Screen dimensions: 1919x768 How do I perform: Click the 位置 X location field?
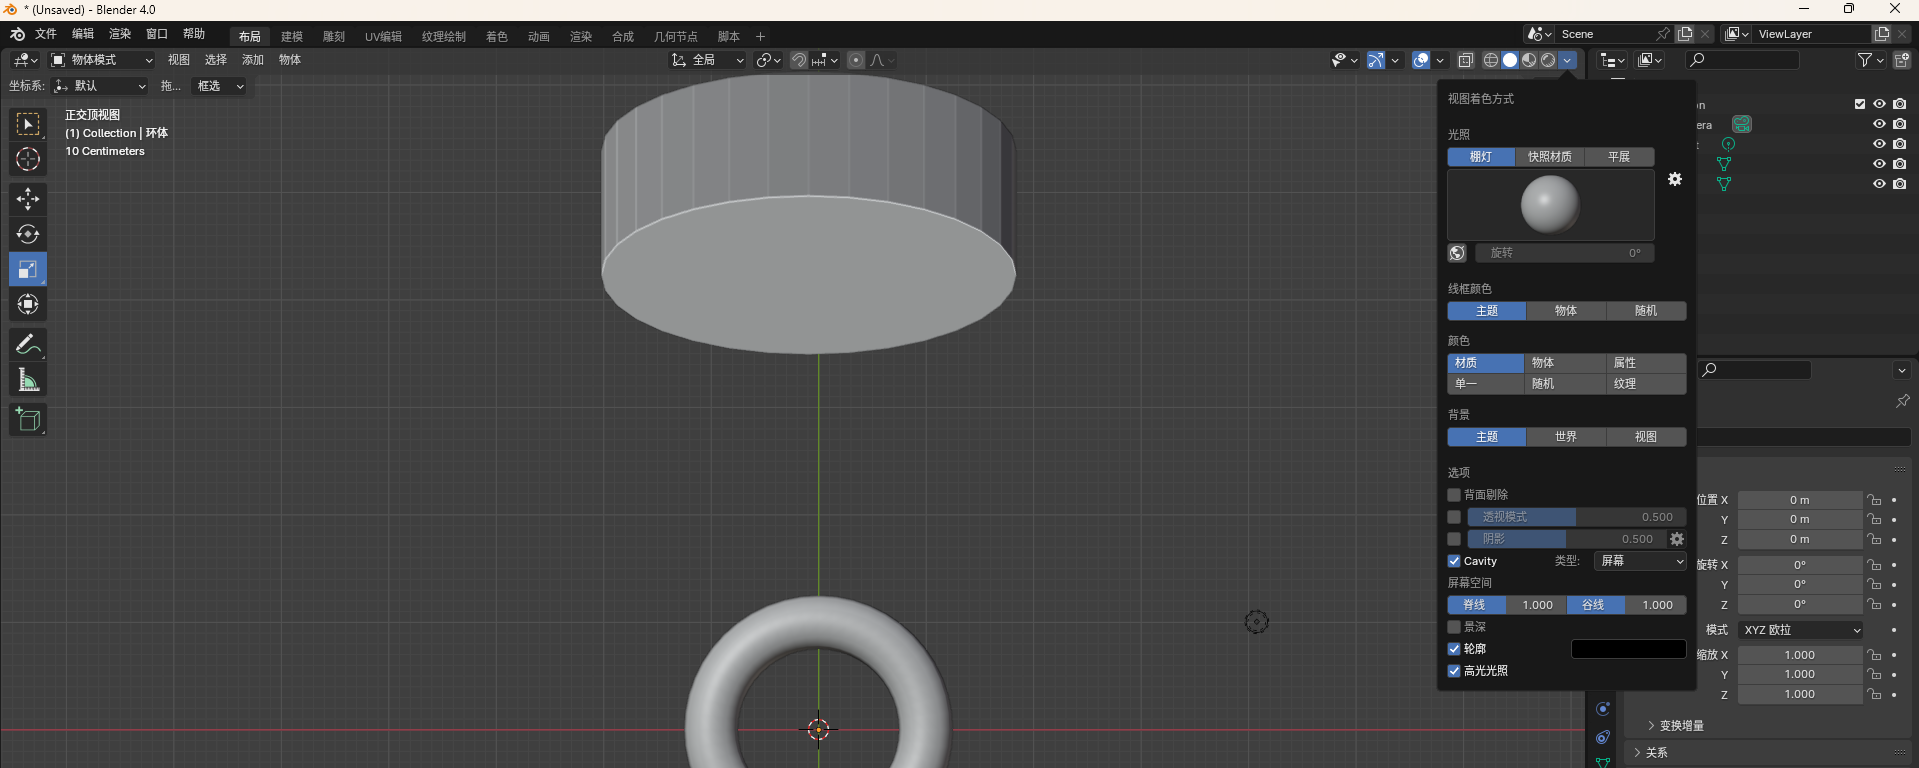1799,500
